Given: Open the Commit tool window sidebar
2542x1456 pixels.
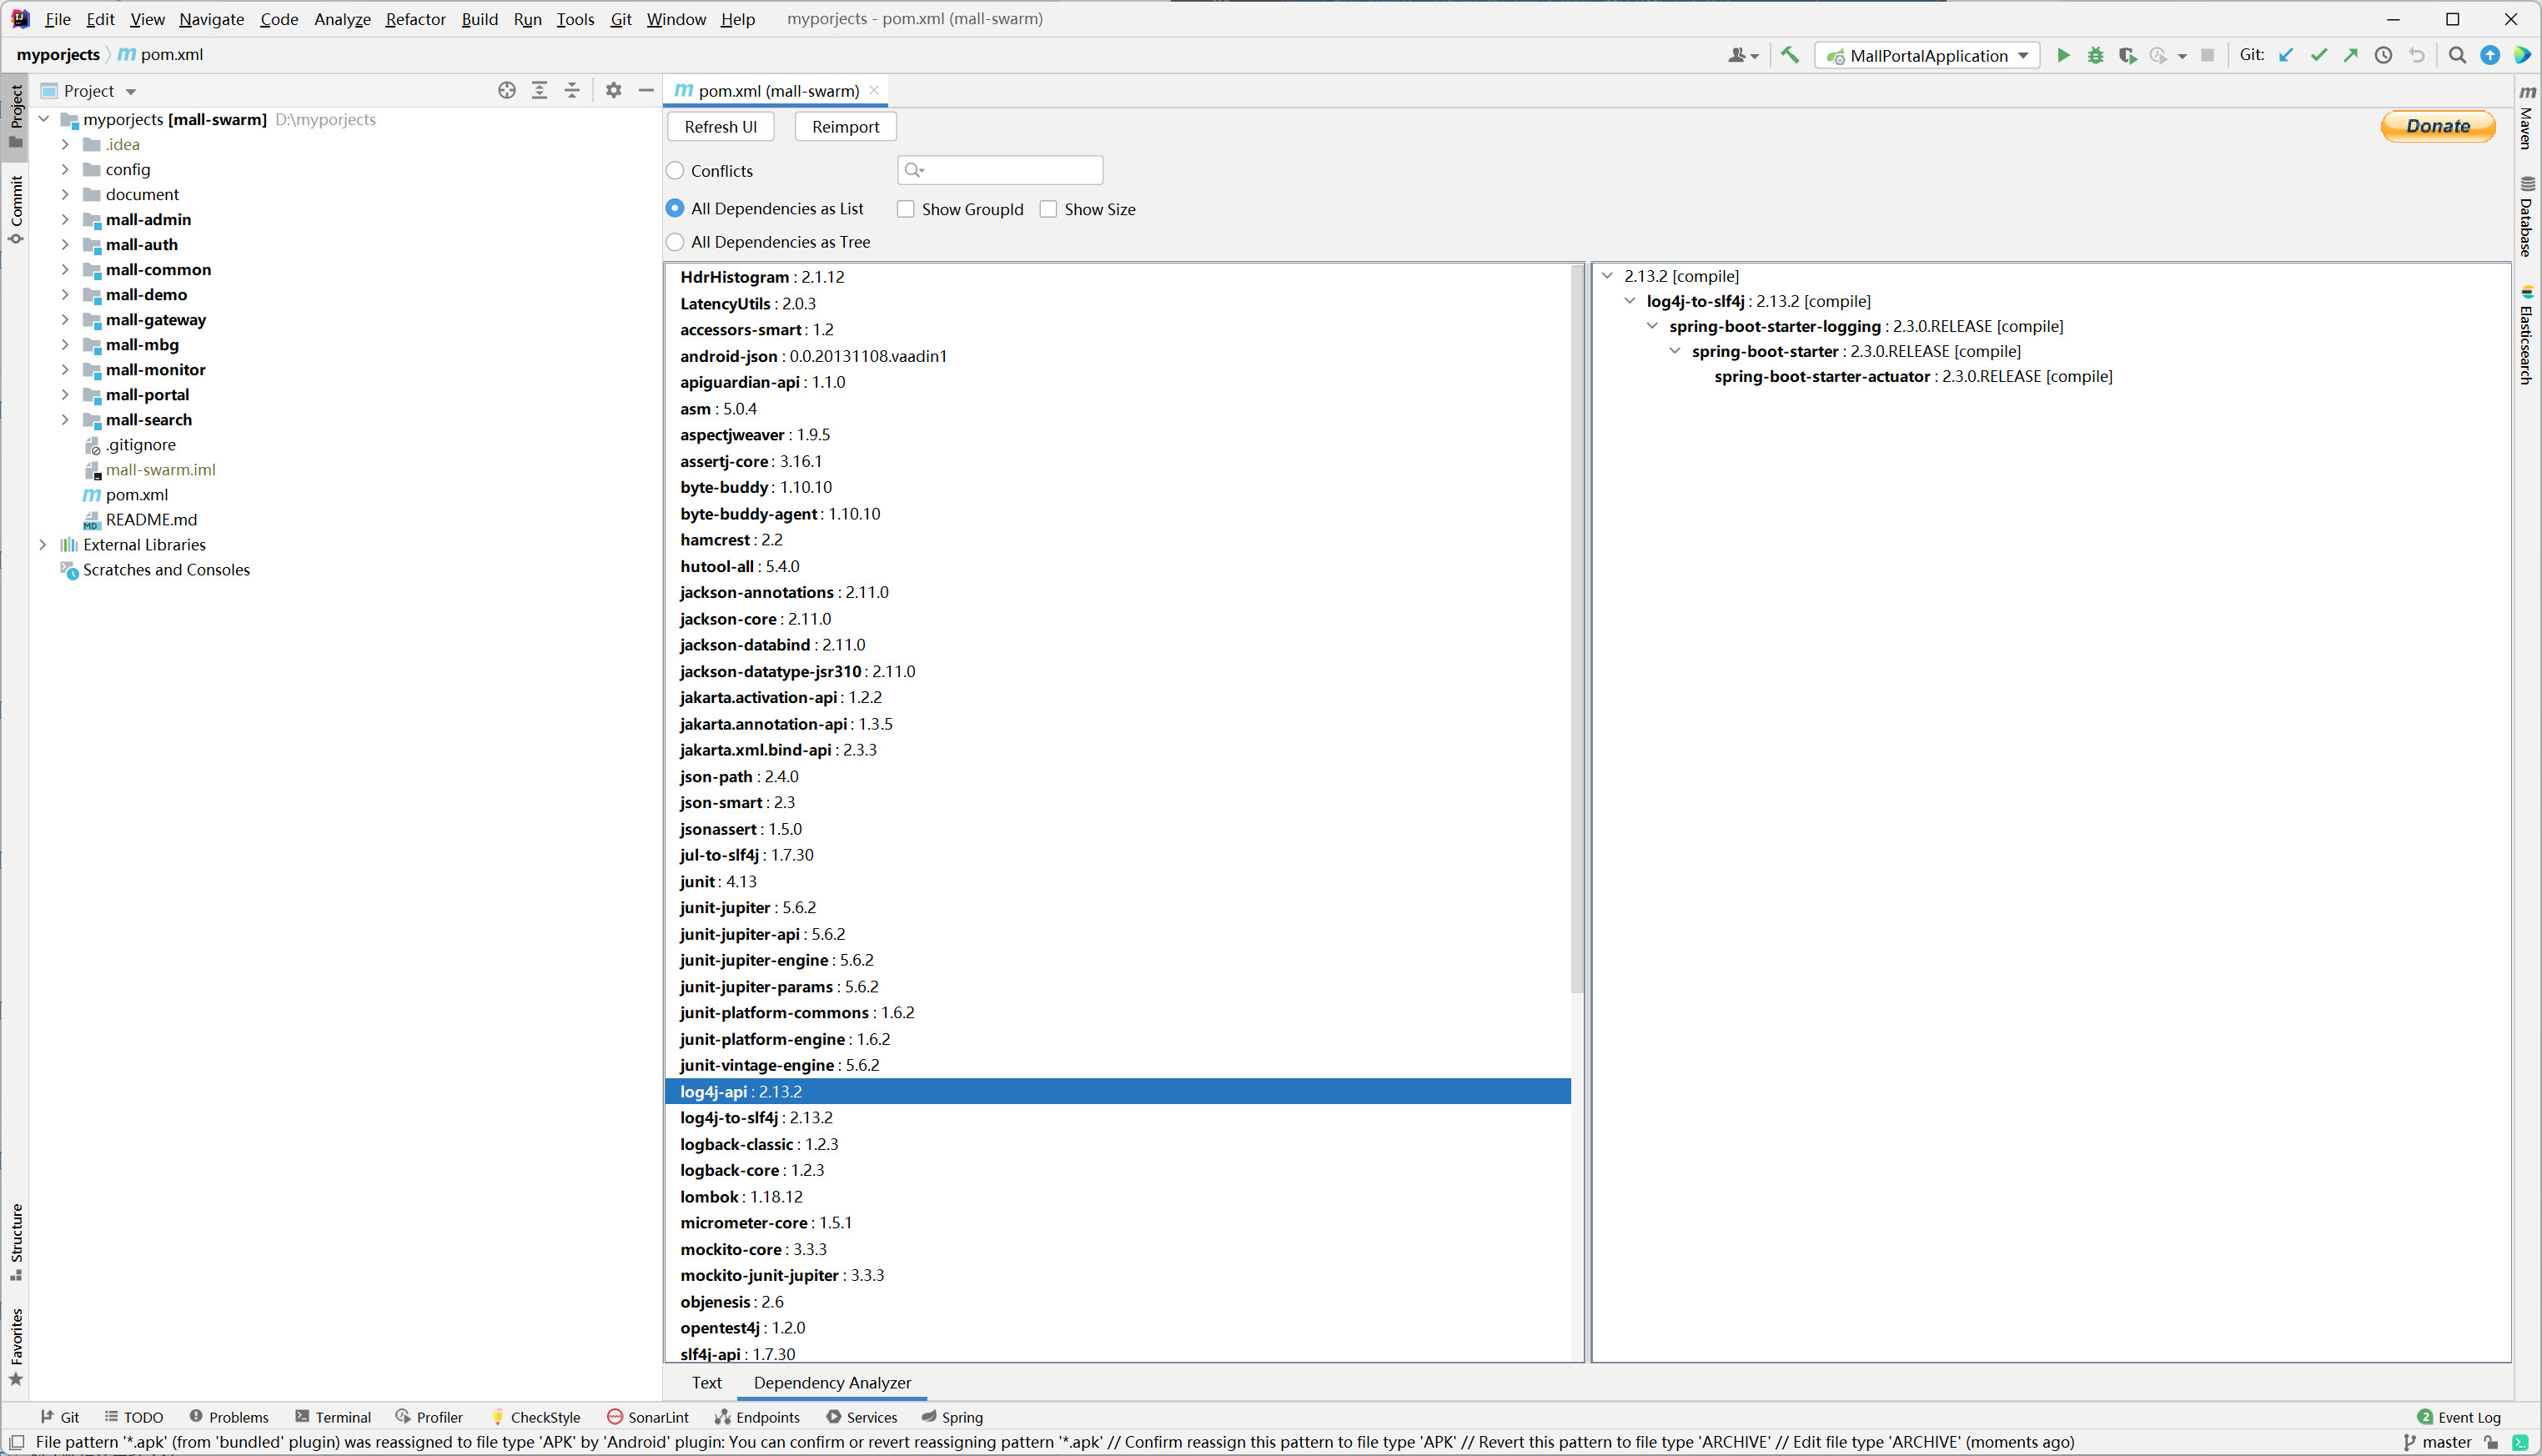Looking at the screenshot, I should click(x=16, y=209).
